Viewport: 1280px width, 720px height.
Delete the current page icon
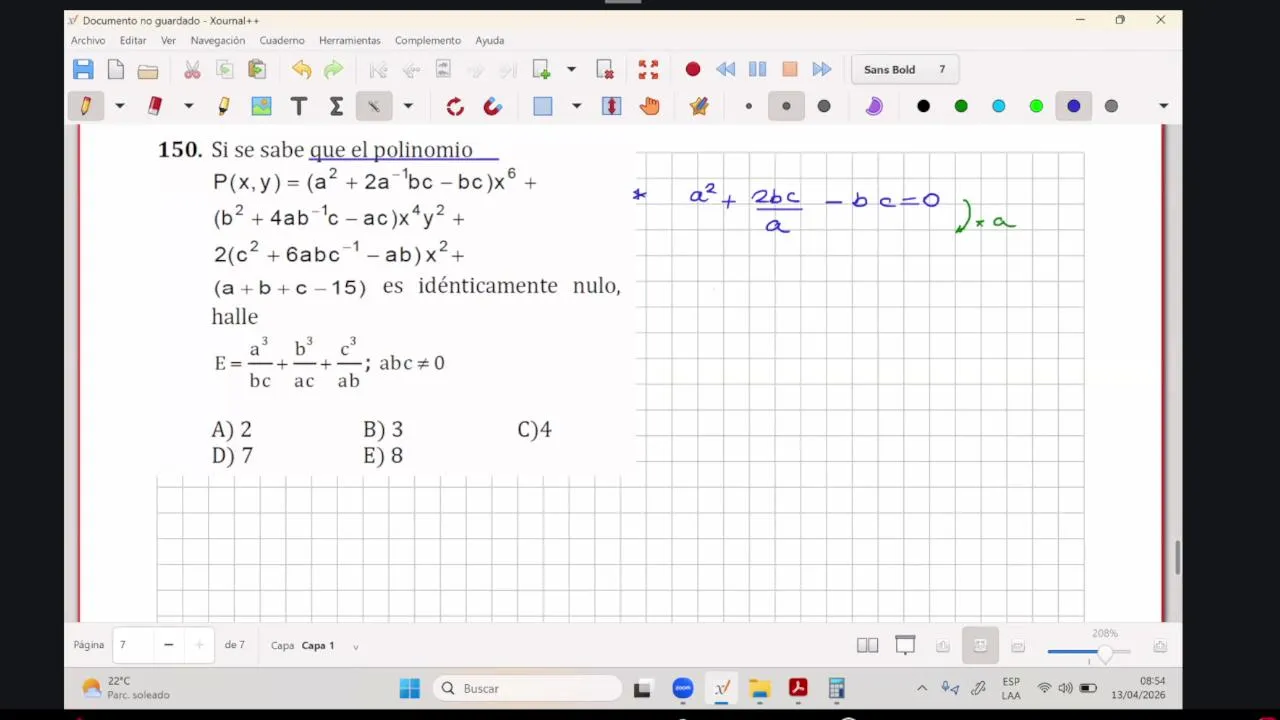point(605,69)
